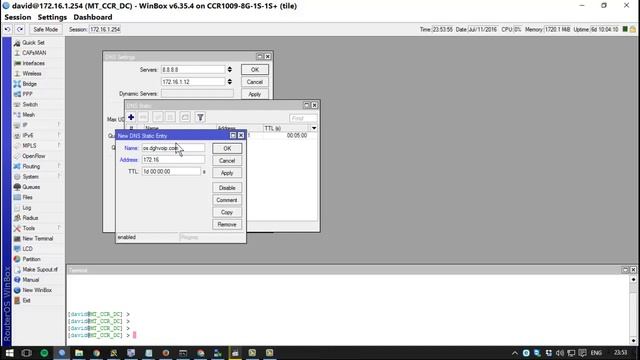
Task: Expand the IP submenu
Action: (25, 125)
